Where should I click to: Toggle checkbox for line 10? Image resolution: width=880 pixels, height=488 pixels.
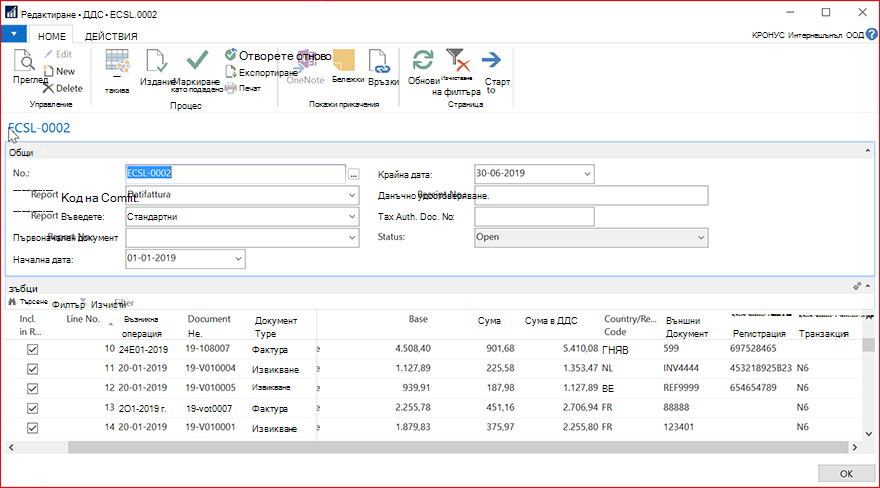pos(33,349)
